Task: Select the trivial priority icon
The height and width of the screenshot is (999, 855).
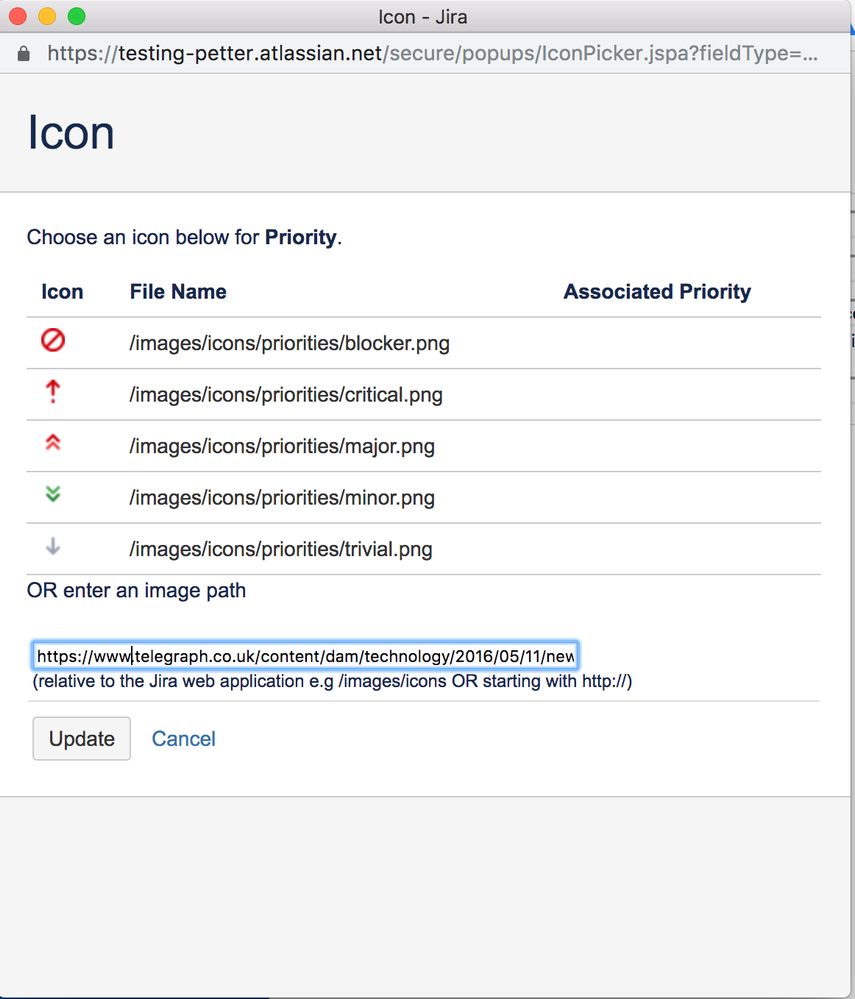Action: pyautogui.click(x=51, y=548)
